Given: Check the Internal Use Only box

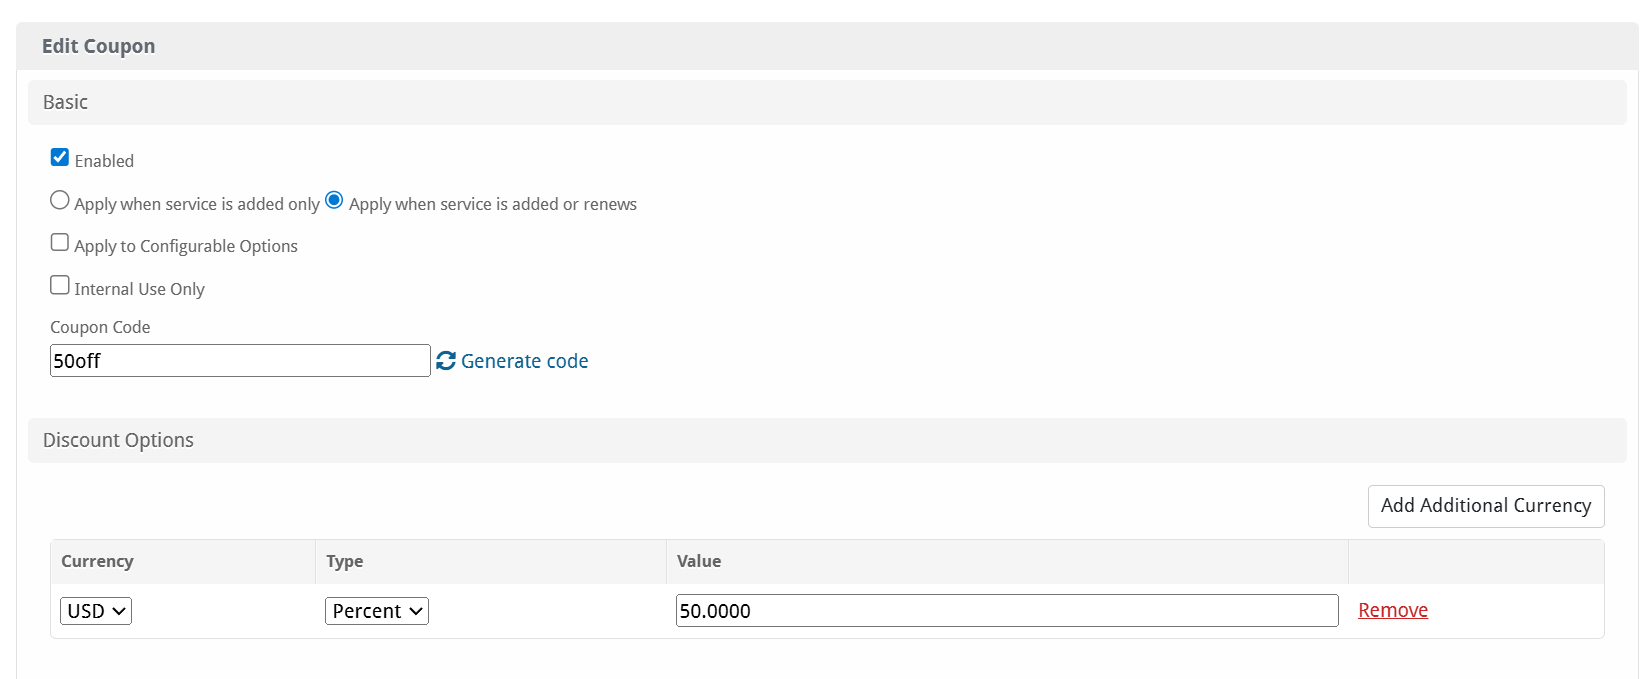Looking at the screenshot, I should (x=60, y=286).
